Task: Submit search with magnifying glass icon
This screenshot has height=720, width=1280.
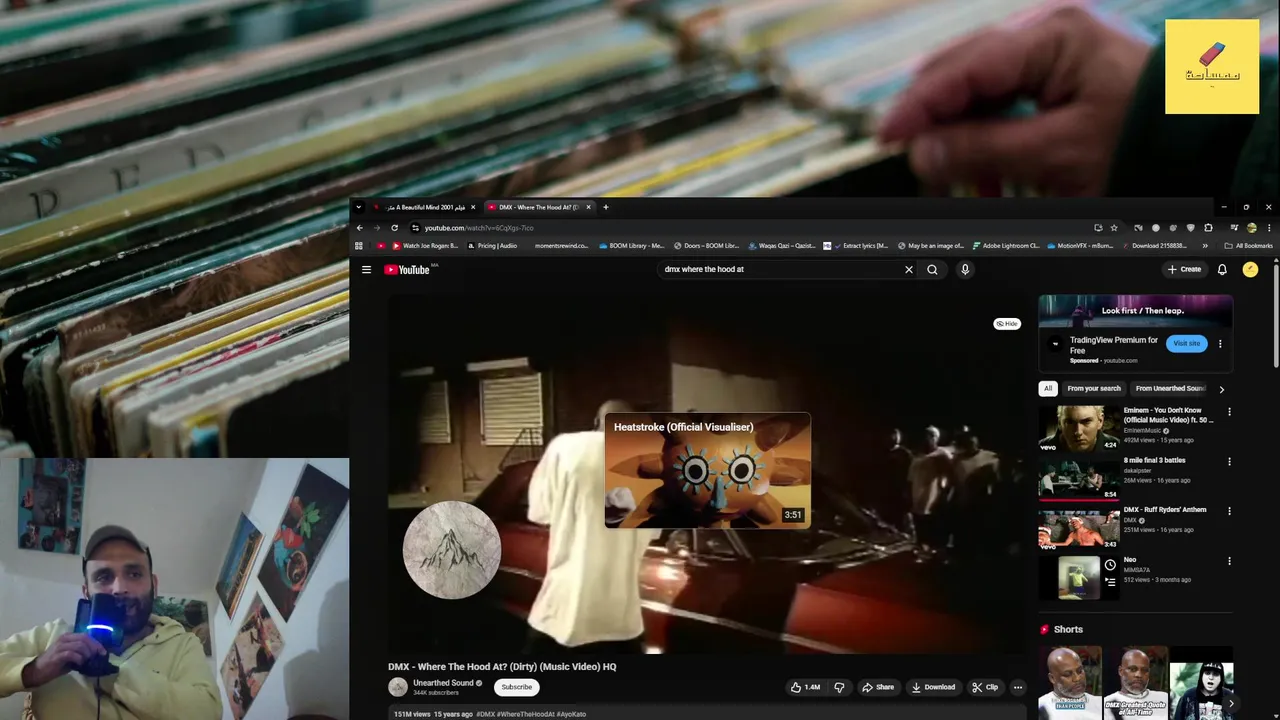Action: coord(932,269)
